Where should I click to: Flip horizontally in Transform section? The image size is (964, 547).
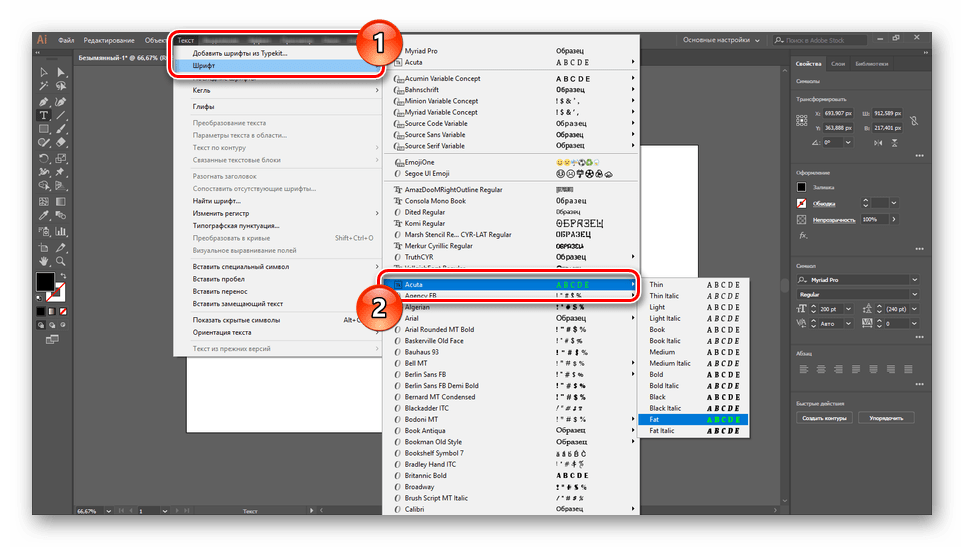[878, 143]
